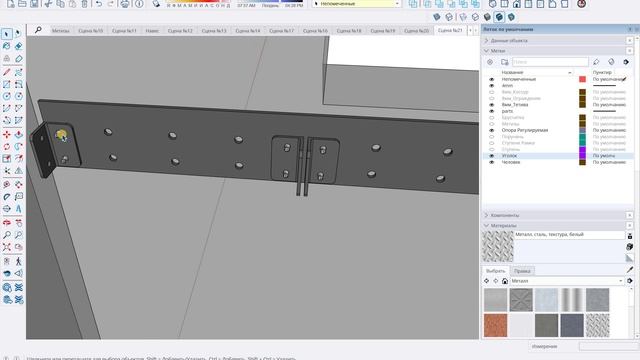This screenshot has width=640, height=360.
Task: Select the 3D Text letter A tool
Action: pyautogui.click(x=18, y=209)
